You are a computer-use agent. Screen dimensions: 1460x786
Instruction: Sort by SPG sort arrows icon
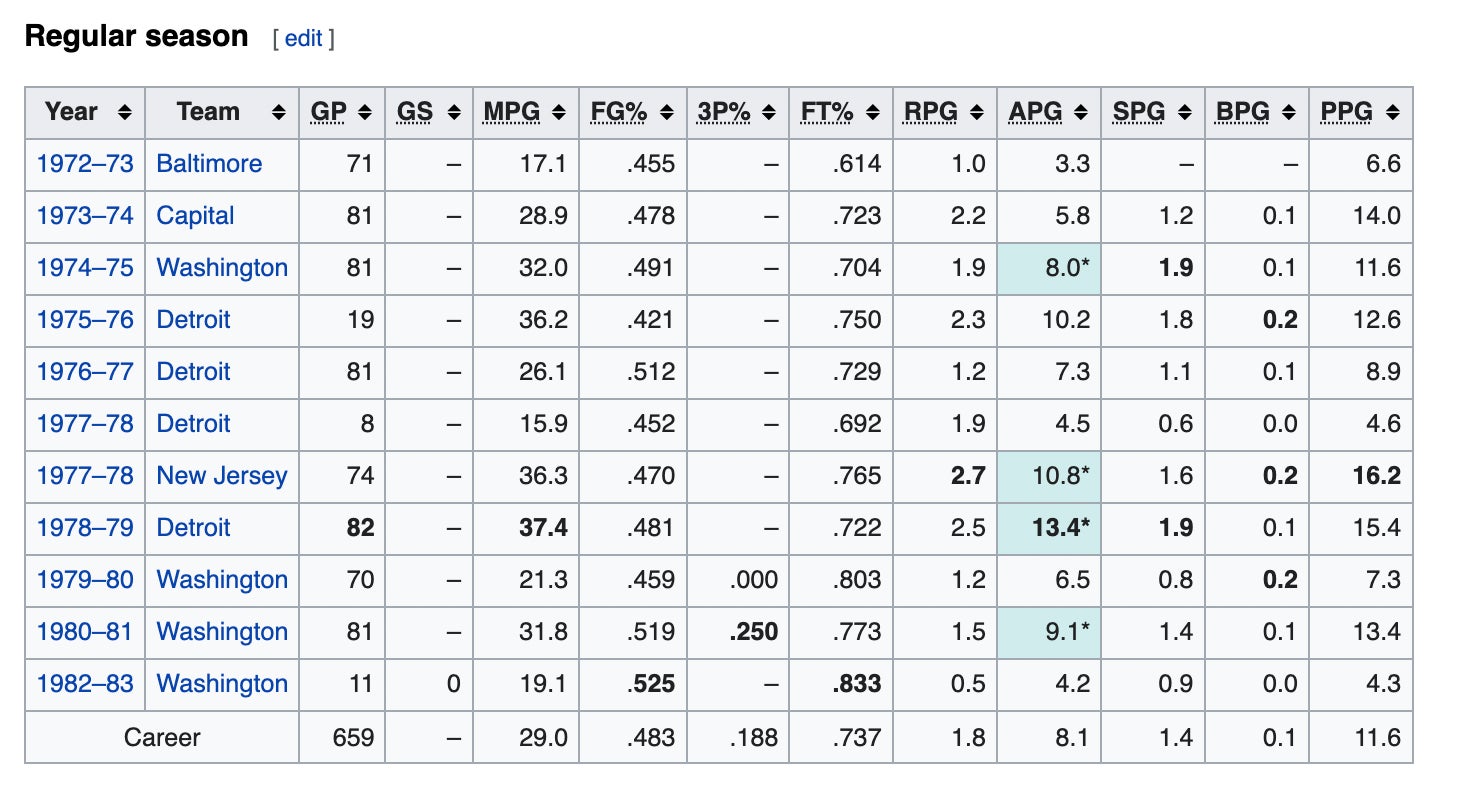tap(1184, 113)
